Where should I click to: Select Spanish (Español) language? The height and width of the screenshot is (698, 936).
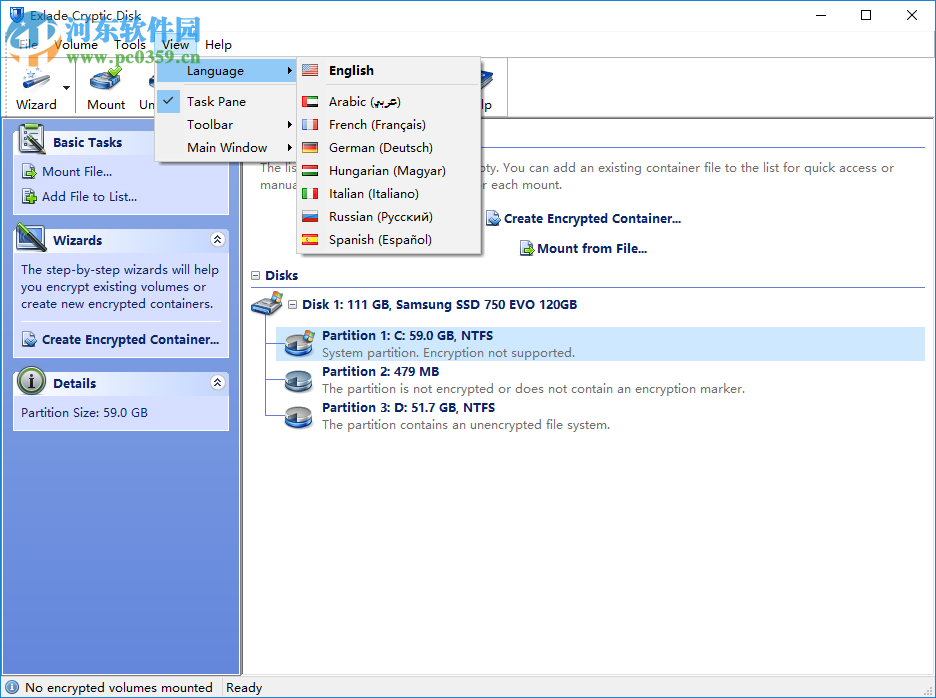pos(389,239)
